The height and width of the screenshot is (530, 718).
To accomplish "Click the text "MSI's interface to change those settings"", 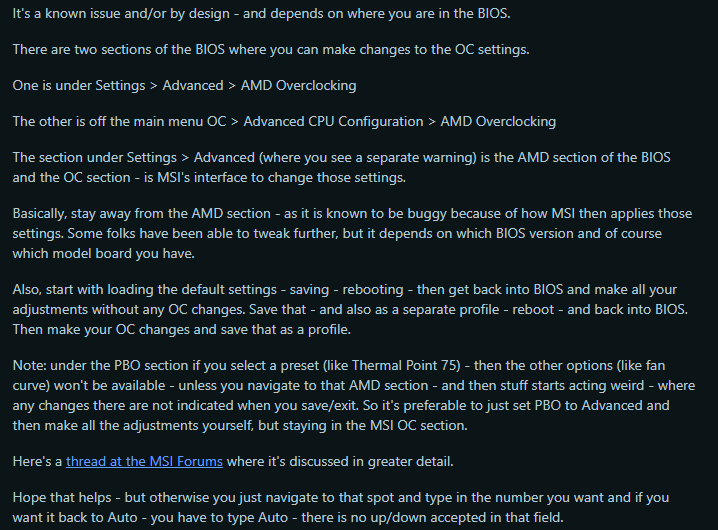I will 281,177.
